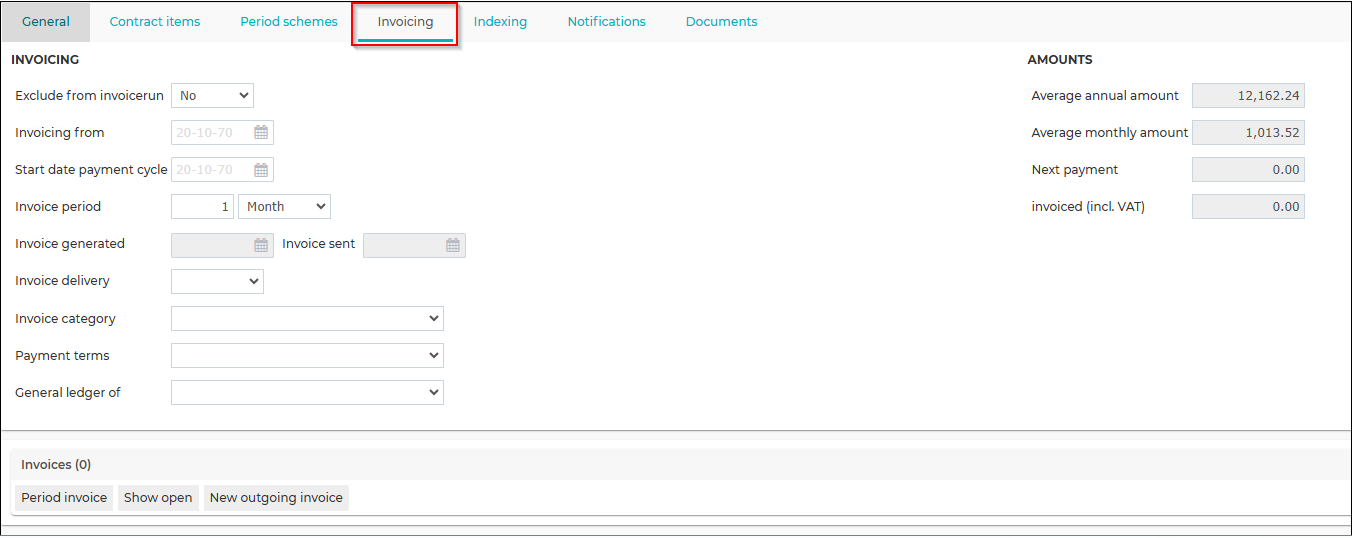Viewport: 1352px width, 538px height.
Task: Create a New outgoing invoice
Action: (x=276, y=497)
